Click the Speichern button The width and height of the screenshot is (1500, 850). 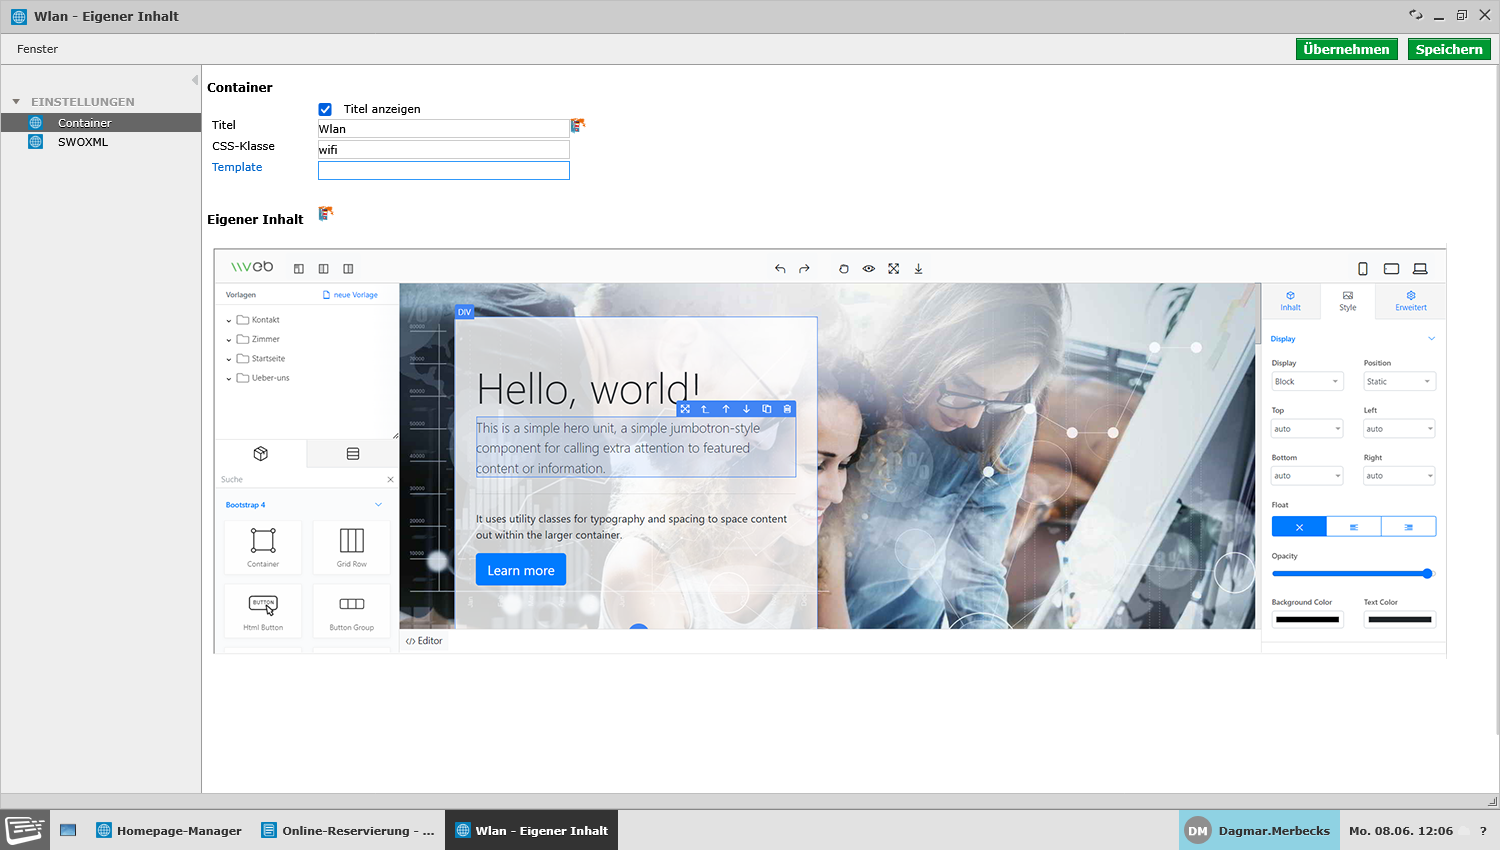tap(1449, 49)
